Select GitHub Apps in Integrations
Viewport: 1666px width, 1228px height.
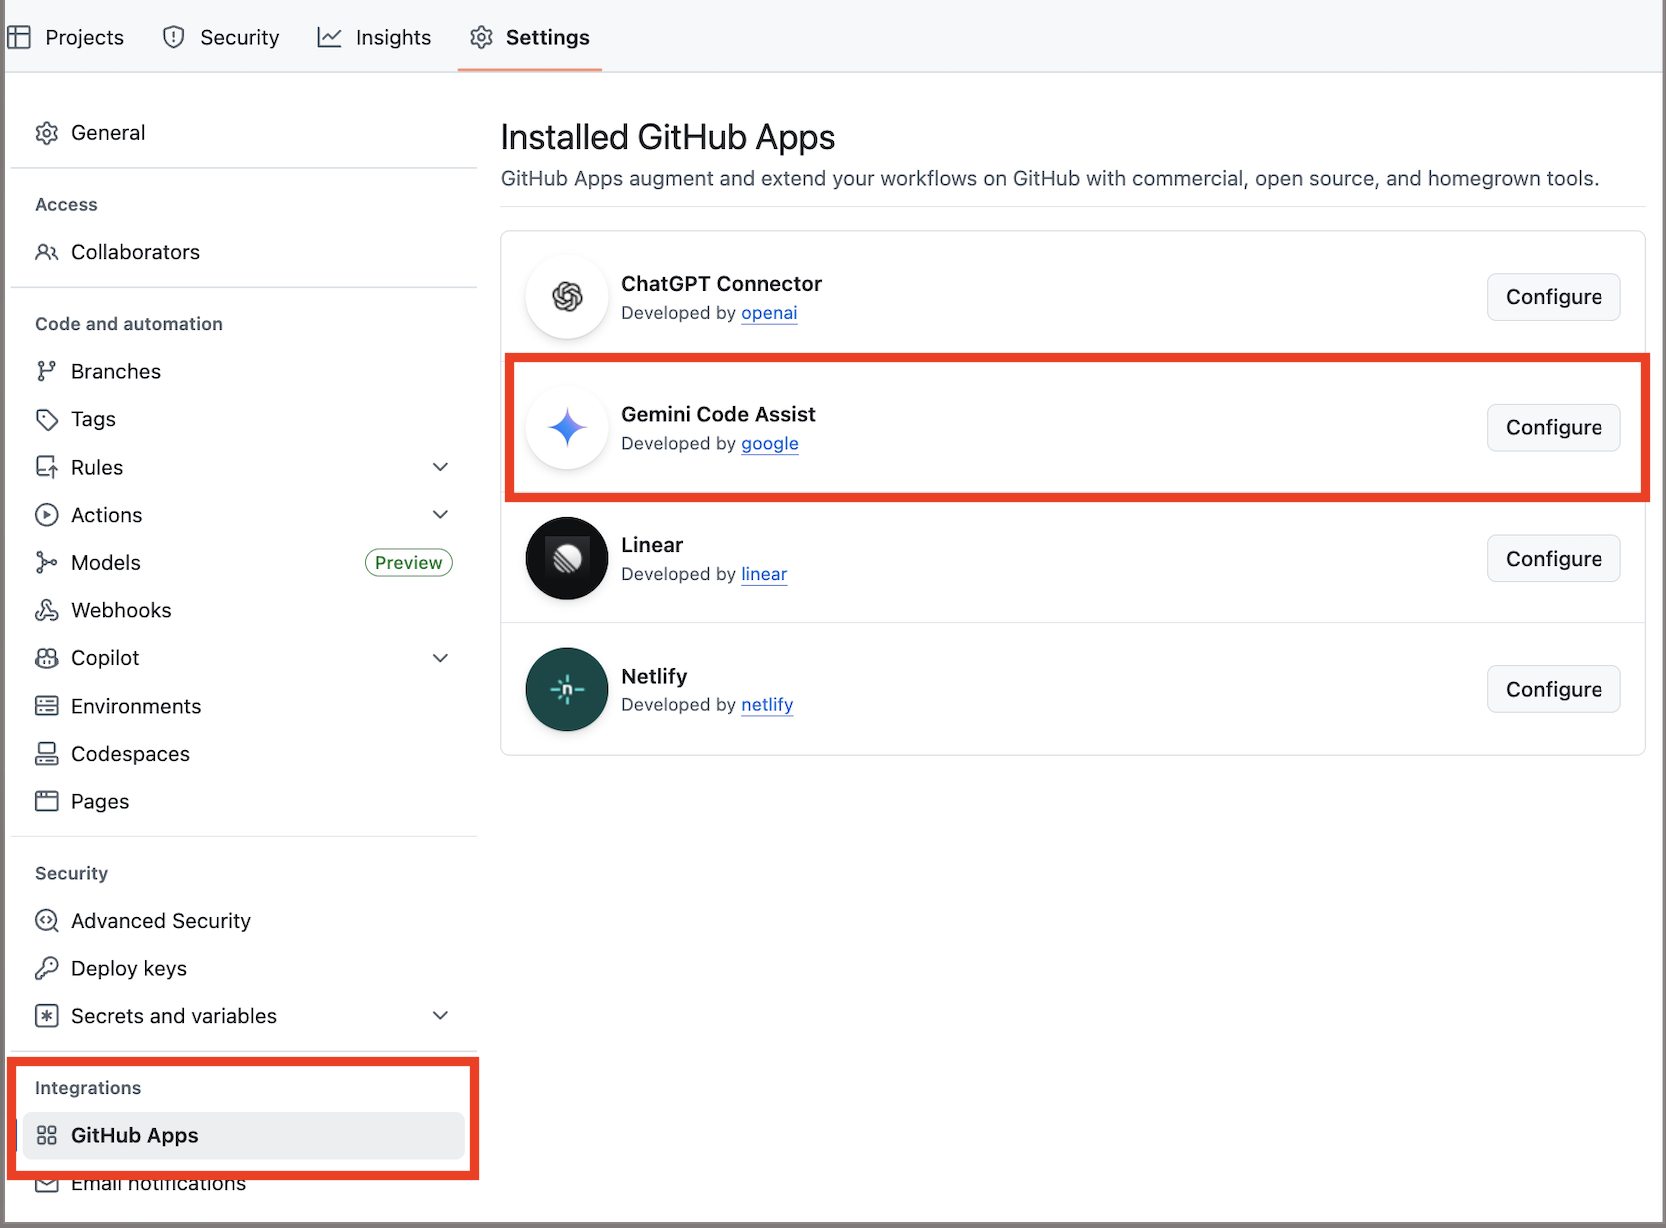(x=243, y=1135)
